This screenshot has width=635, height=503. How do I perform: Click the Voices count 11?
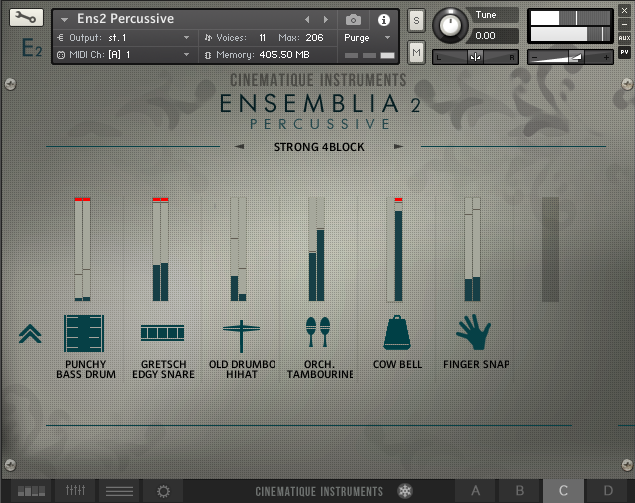262,38
